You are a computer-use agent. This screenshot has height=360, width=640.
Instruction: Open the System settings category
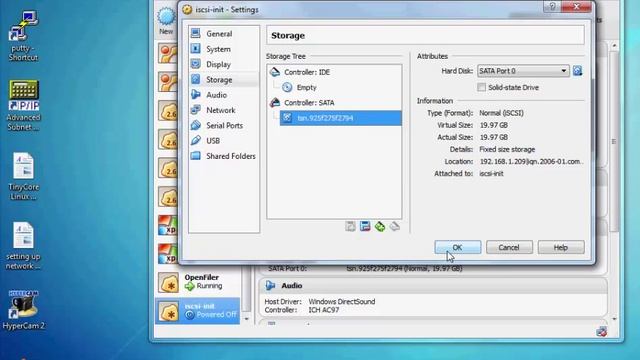[223, 49]
